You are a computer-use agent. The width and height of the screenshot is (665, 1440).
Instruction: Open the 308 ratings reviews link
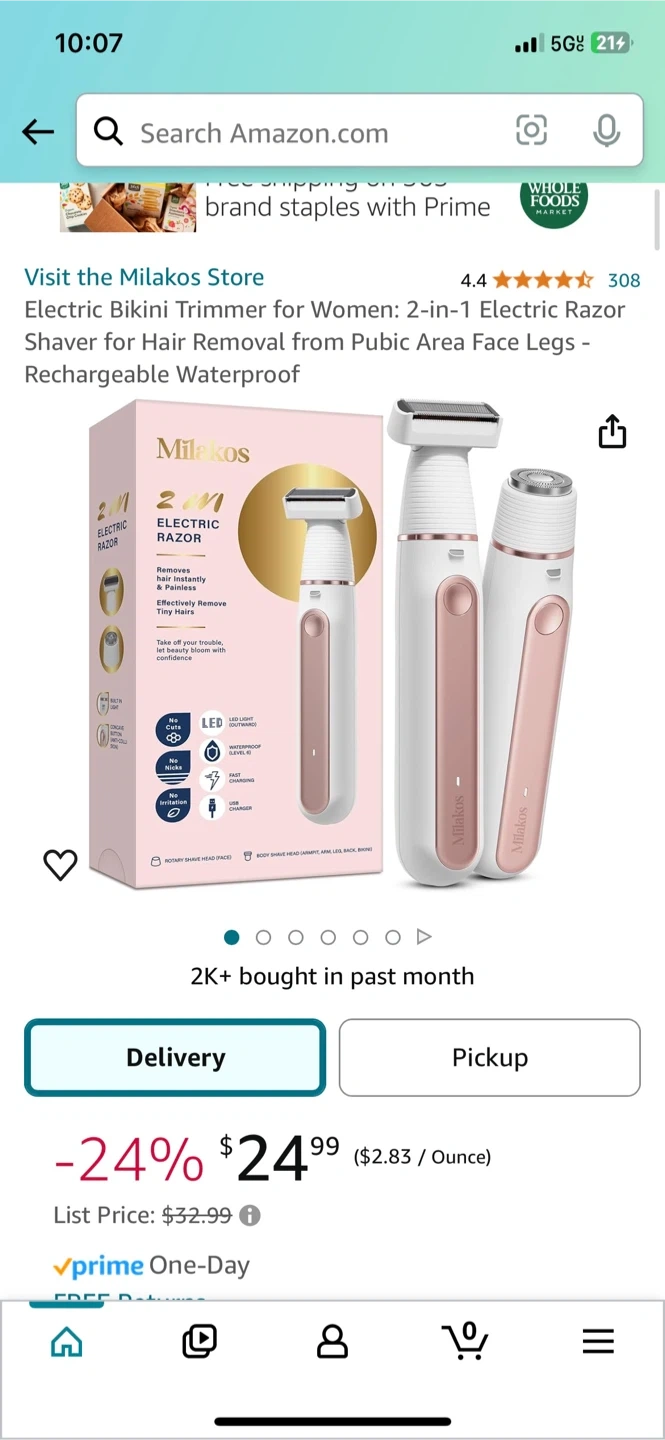point(624,280)
